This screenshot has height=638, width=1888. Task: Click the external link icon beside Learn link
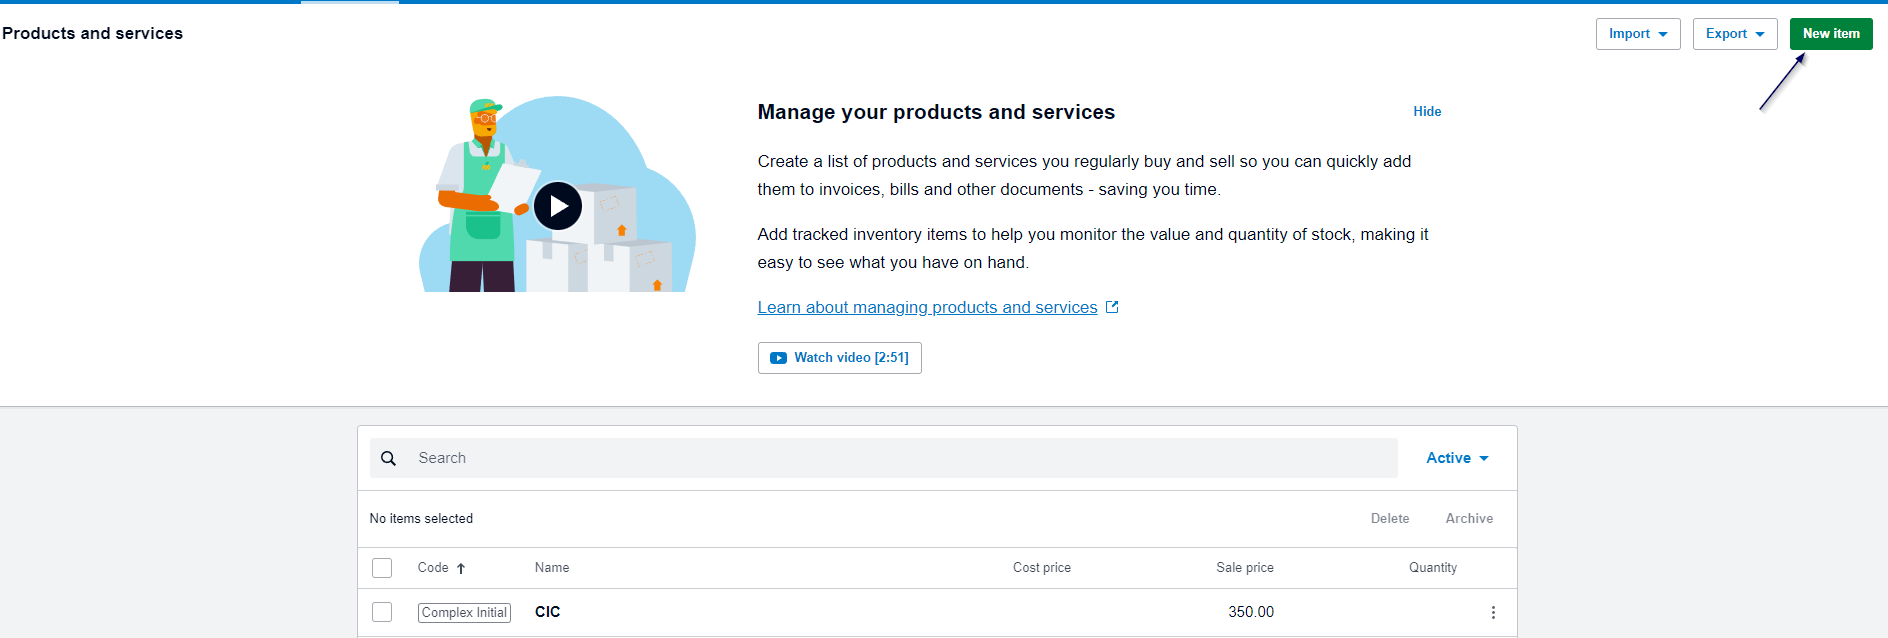coord(1112,307)
